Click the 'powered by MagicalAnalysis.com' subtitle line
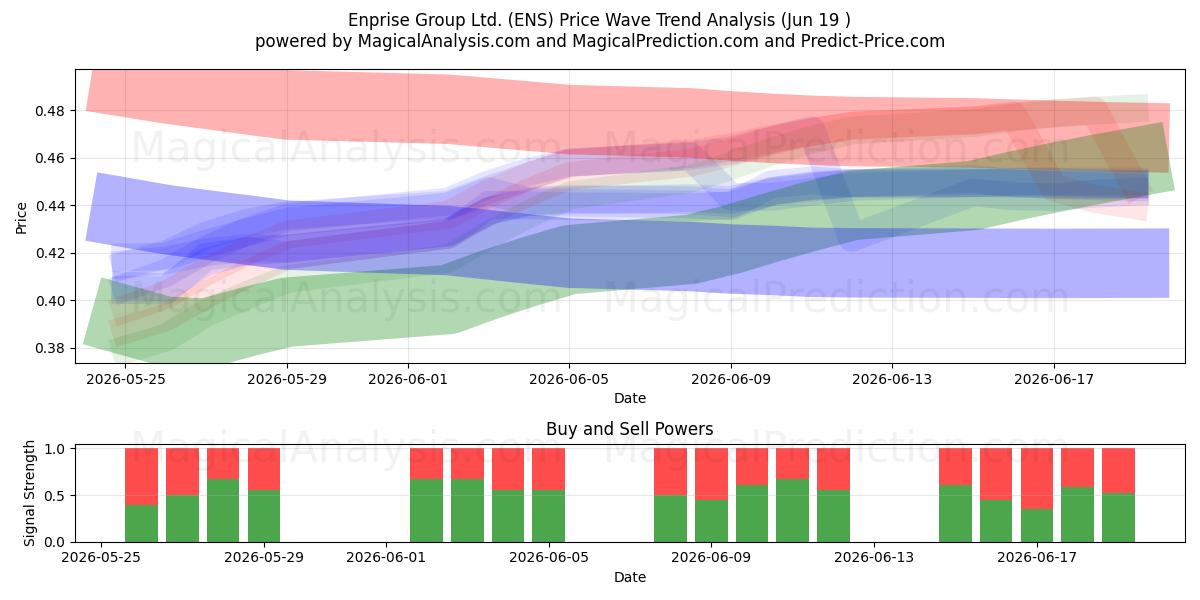 600,41
